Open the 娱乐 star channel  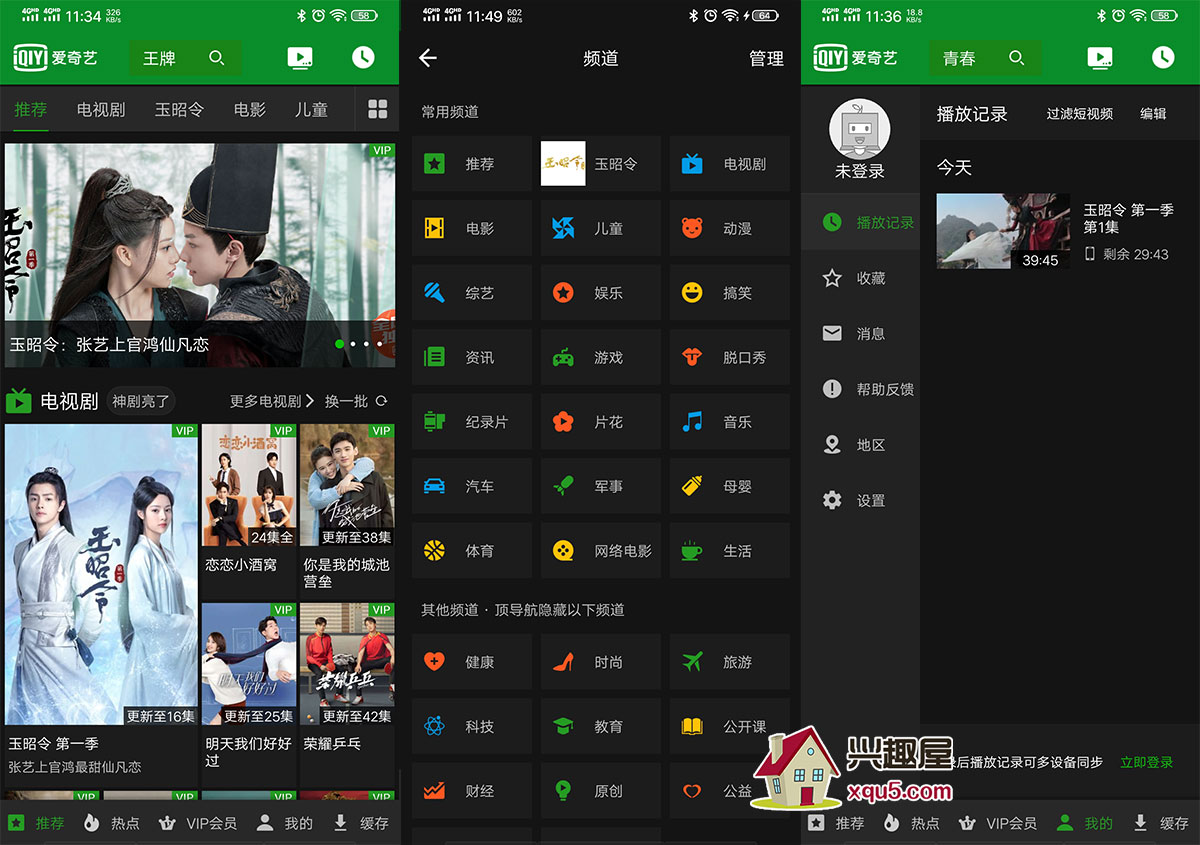[600, 293]
